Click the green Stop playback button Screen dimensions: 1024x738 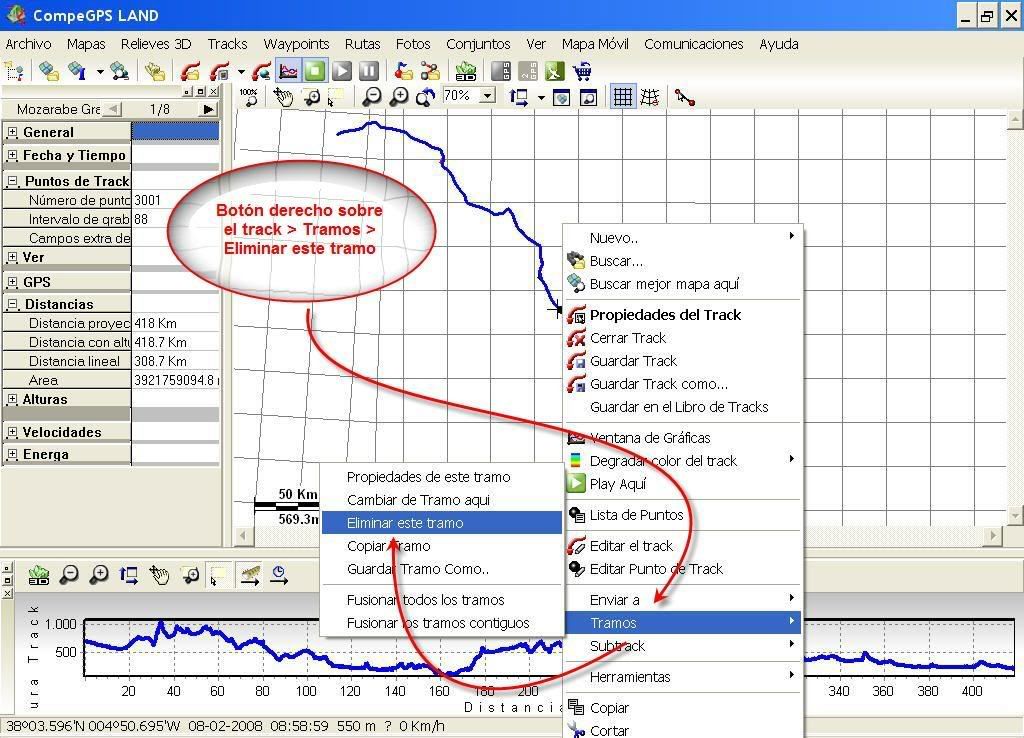[x=315, y=71]
